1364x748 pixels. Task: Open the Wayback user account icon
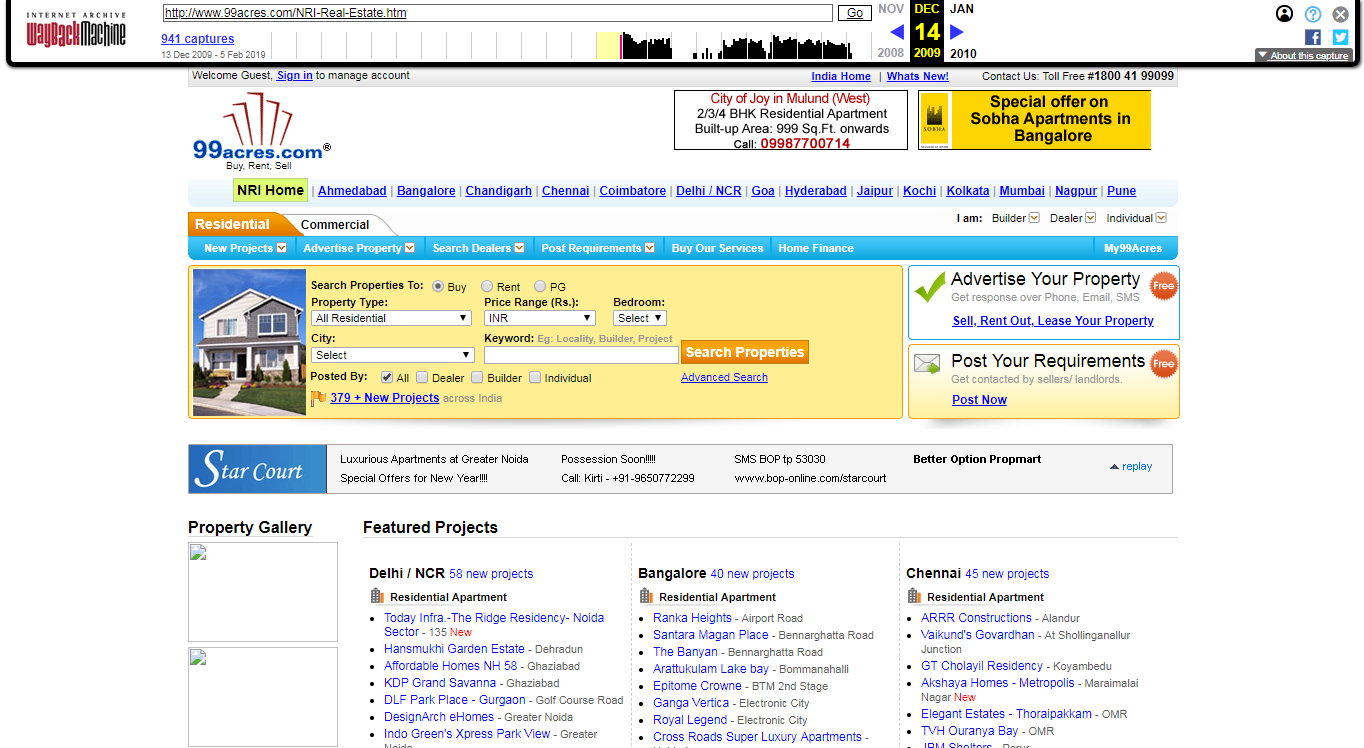[x=1285, y=14]
